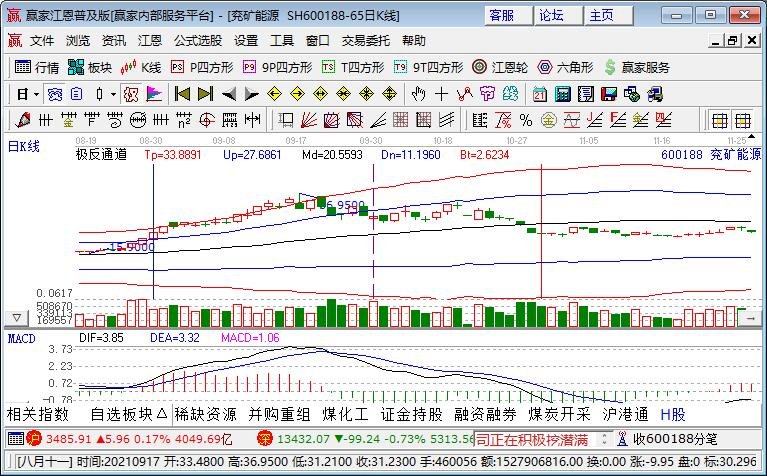This screenshot has width=767, height=476.
Task: Click yellow diamond horizontal compress icon
Action: click(343, 94)
